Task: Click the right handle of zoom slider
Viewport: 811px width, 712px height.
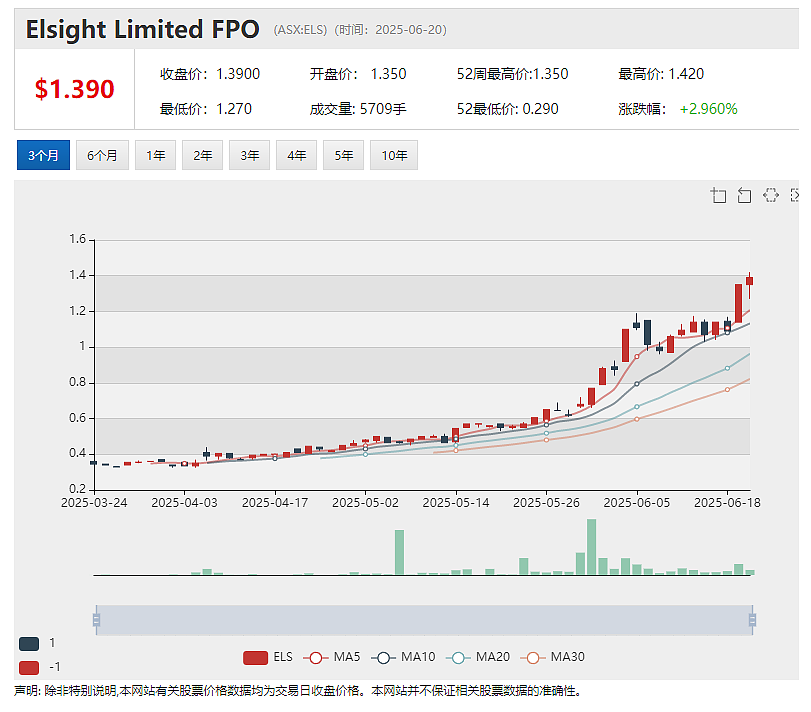Action: 753,620
